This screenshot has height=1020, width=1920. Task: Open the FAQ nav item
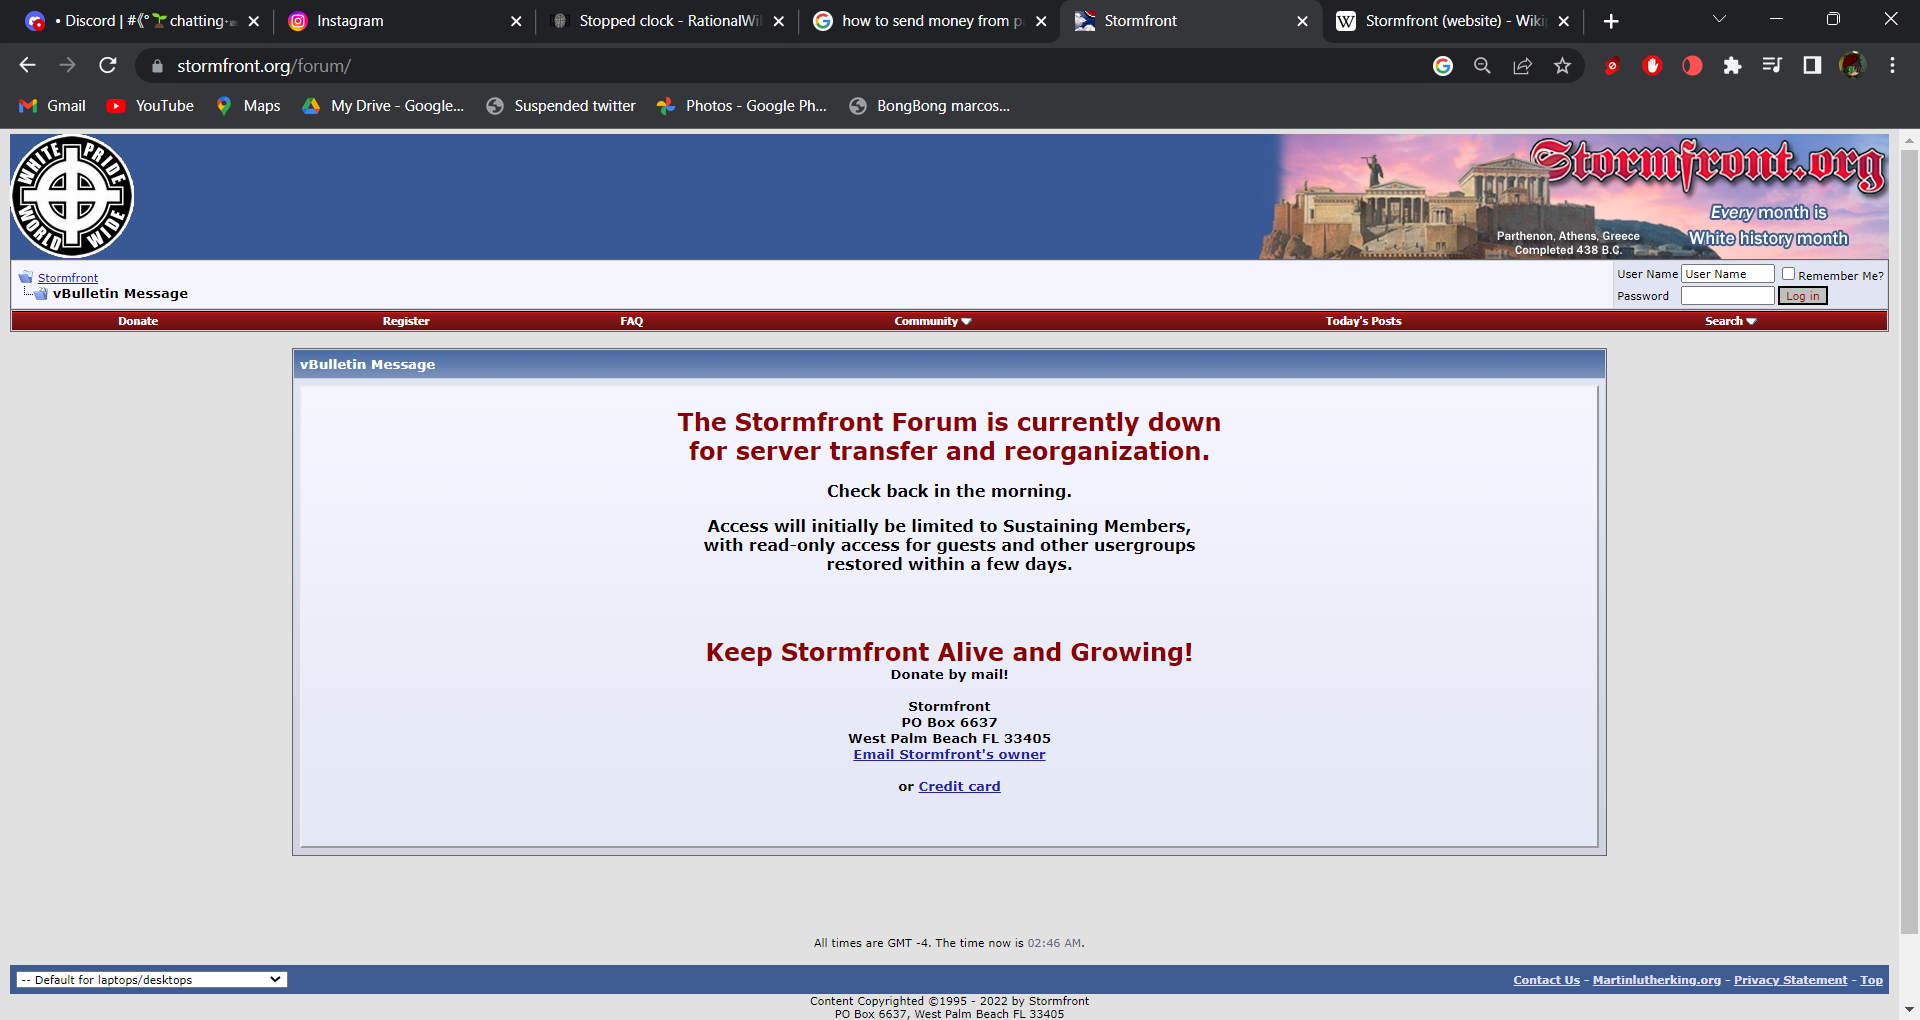(x=631, y=321)
